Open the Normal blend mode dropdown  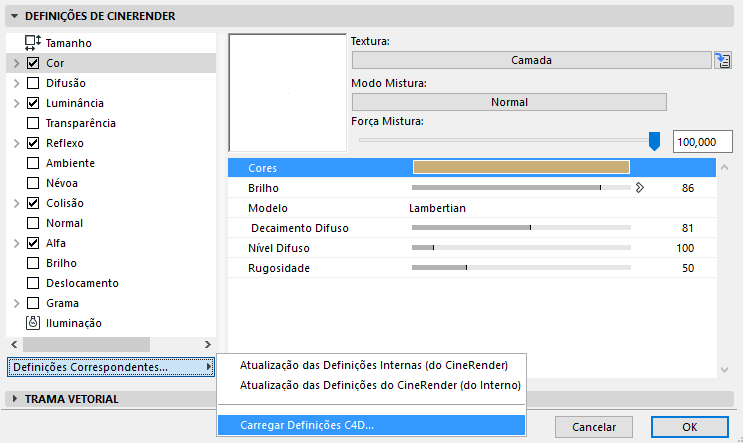[x=509, y=101]
